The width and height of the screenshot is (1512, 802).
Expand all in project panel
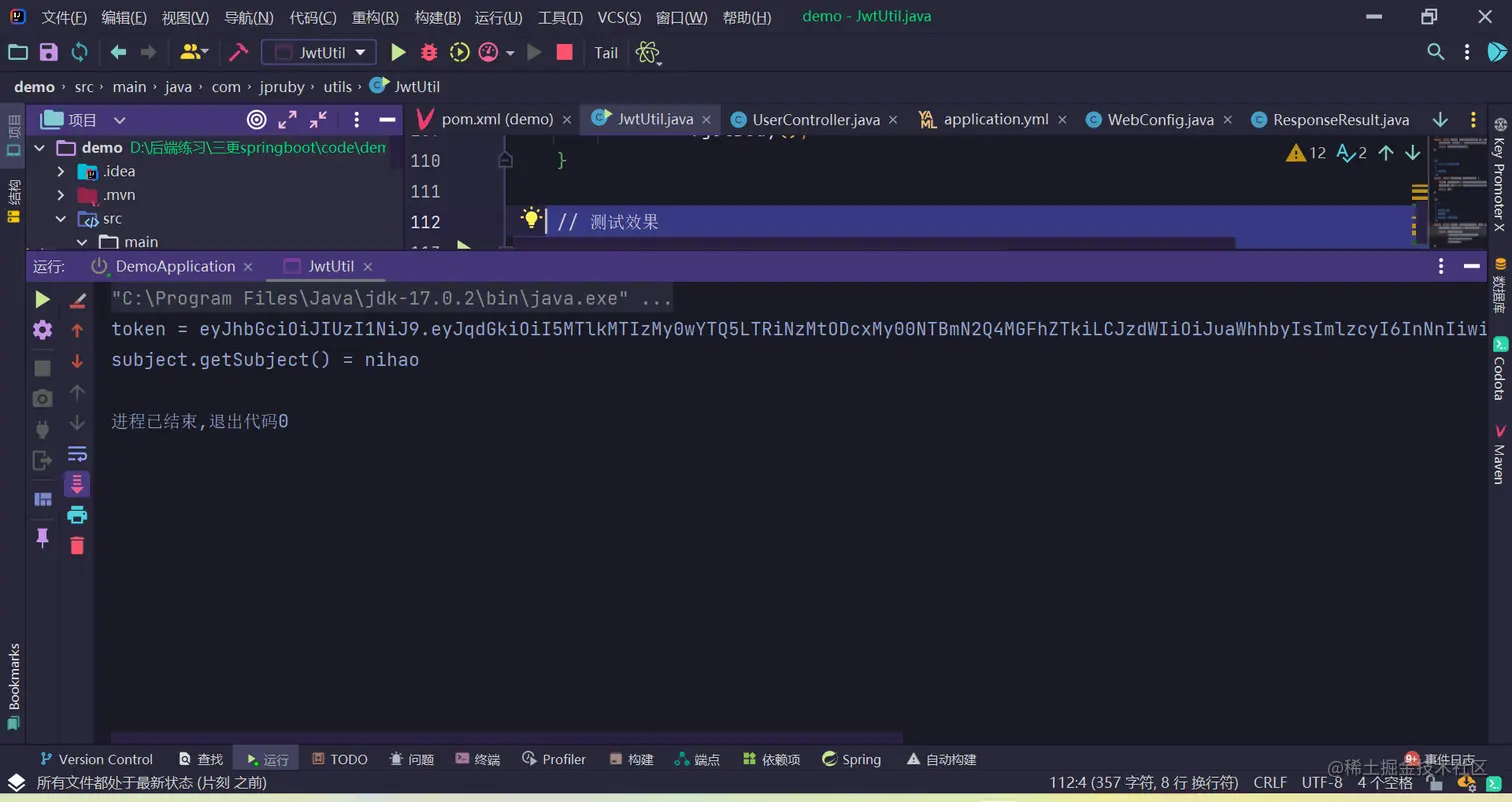287,120
